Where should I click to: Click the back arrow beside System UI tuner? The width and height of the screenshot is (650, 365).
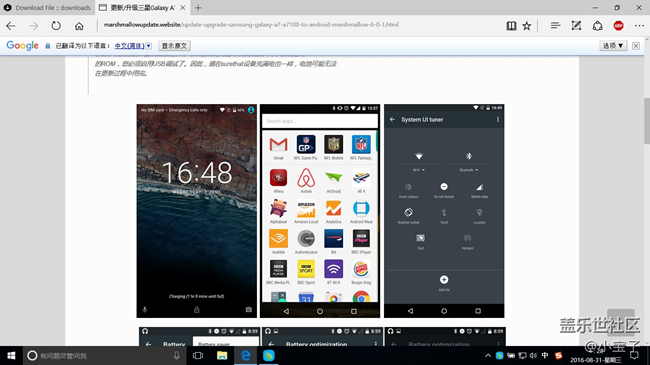pos(392,119)
